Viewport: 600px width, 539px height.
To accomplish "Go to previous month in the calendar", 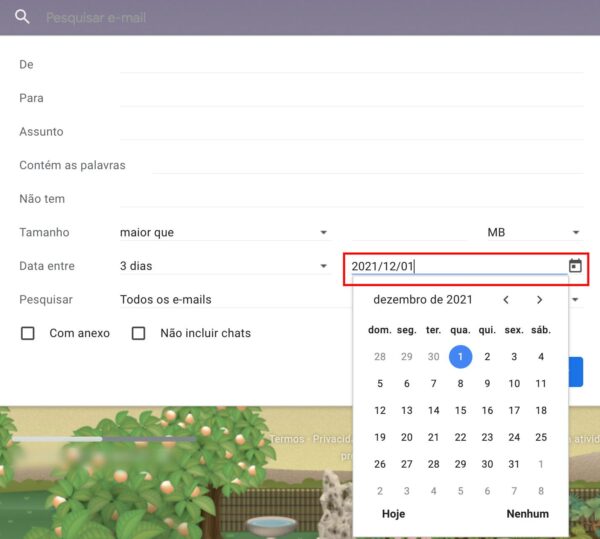I will pos(506,300).
